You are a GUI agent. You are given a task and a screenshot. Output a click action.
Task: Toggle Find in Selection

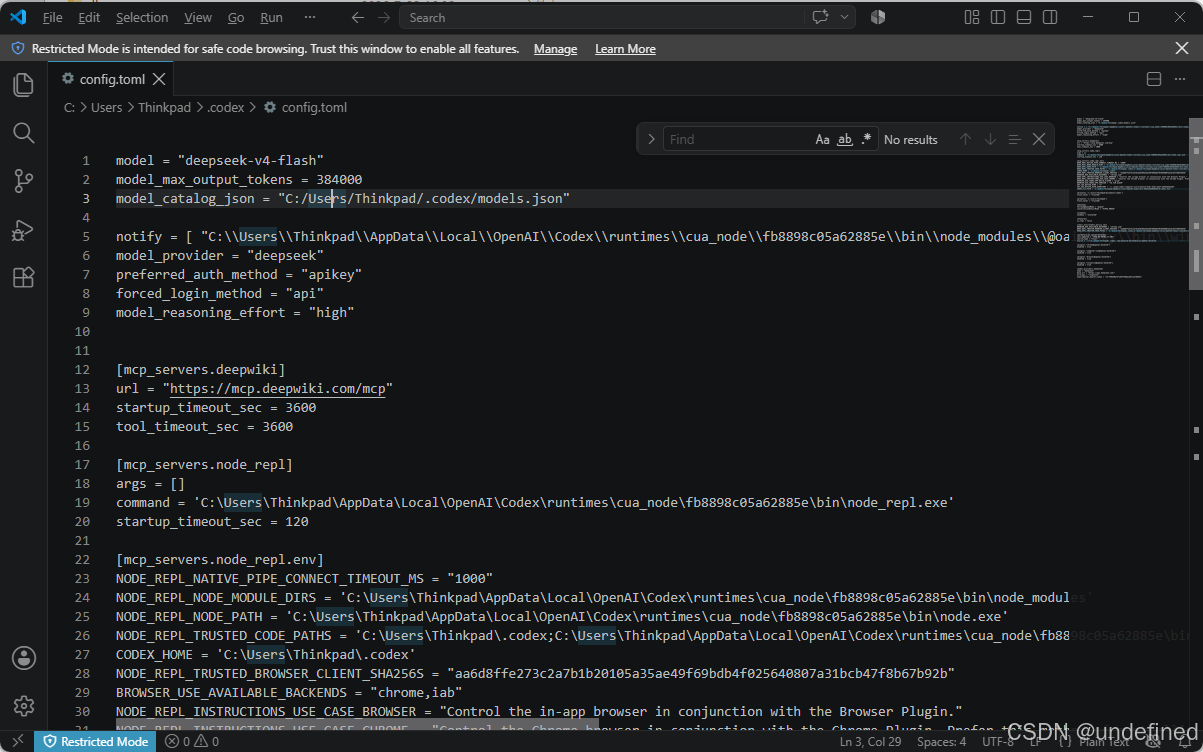(1014, 139)
